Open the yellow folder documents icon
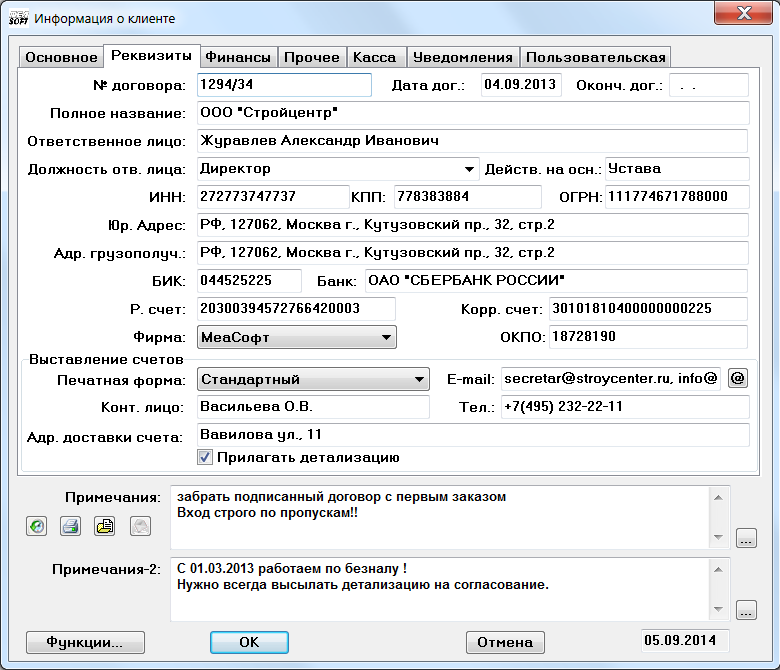Viewport: 780px width, 670px height. 104,526
